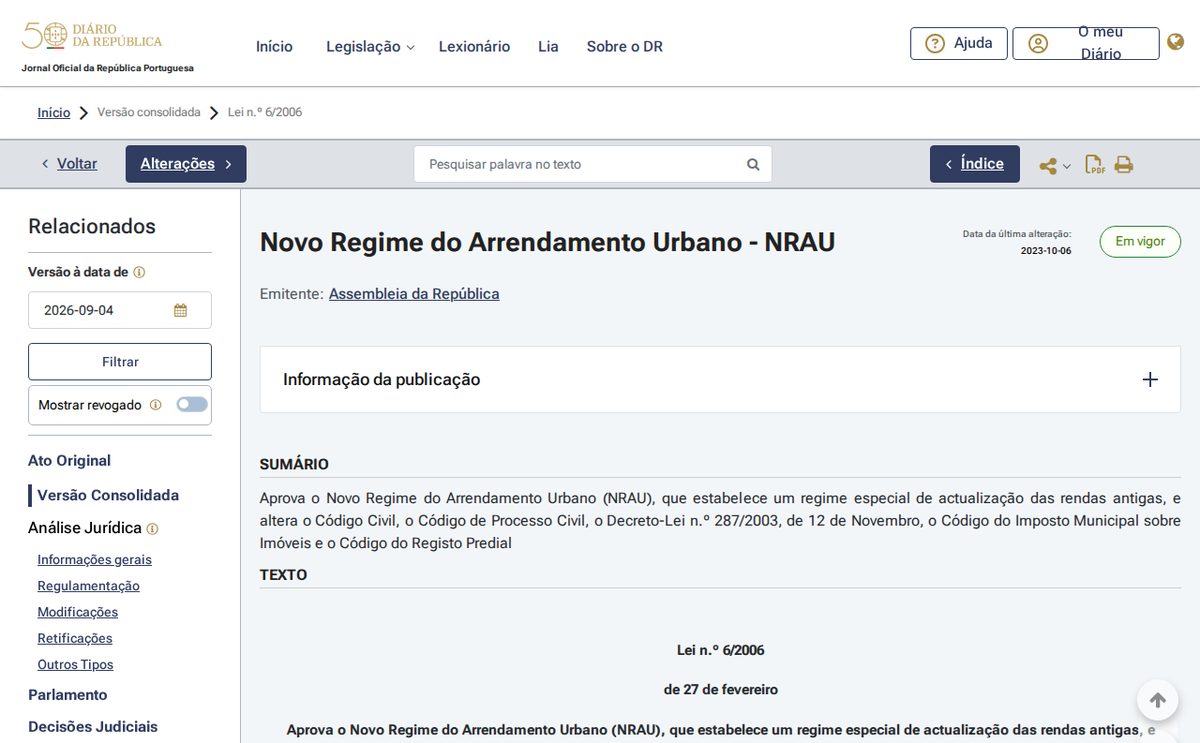
Task: Open Sobre o DR menu item
Action: click(625, 46)
